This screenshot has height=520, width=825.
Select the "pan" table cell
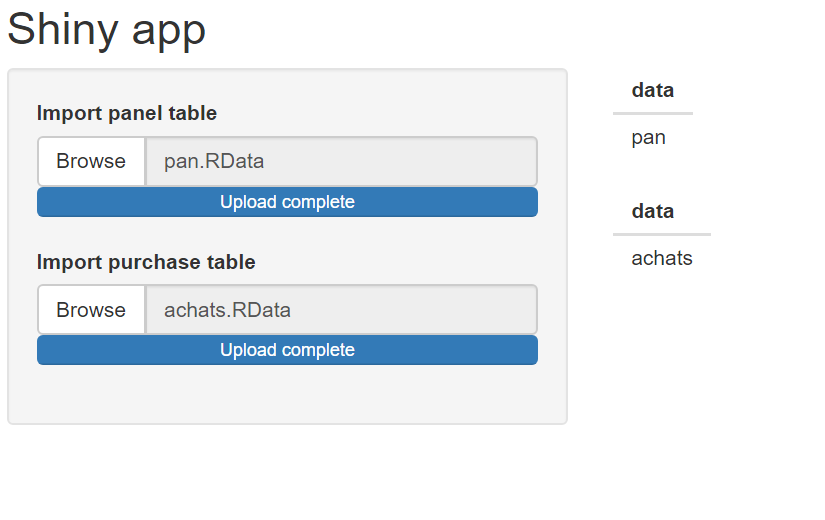(649, 137)
